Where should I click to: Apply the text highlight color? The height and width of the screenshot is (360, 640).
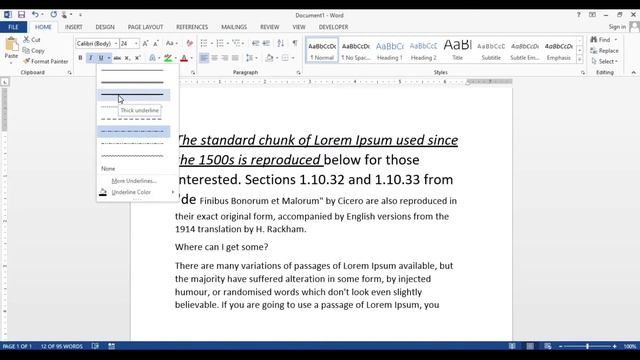click(168, 58)
